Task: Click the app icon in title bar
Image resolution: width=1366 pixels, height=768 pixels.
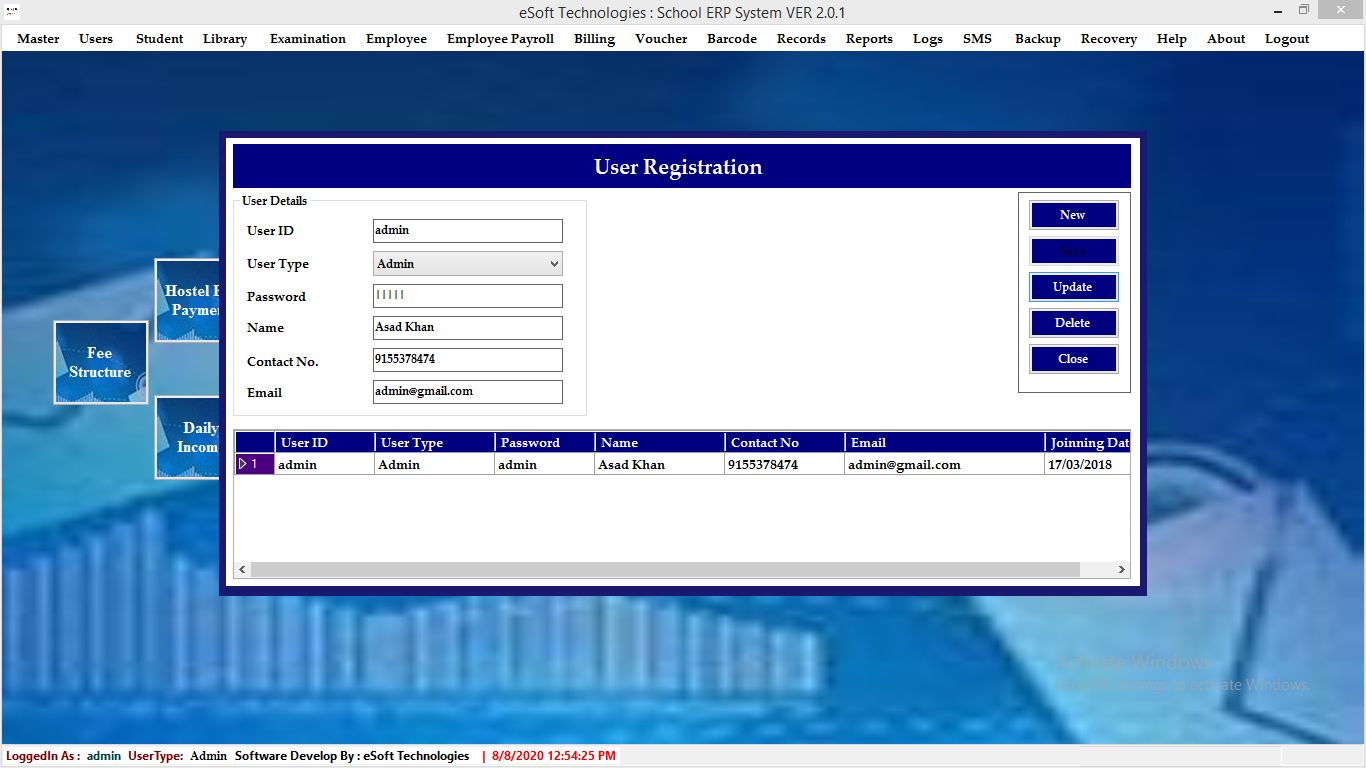Action: [12, 12]
